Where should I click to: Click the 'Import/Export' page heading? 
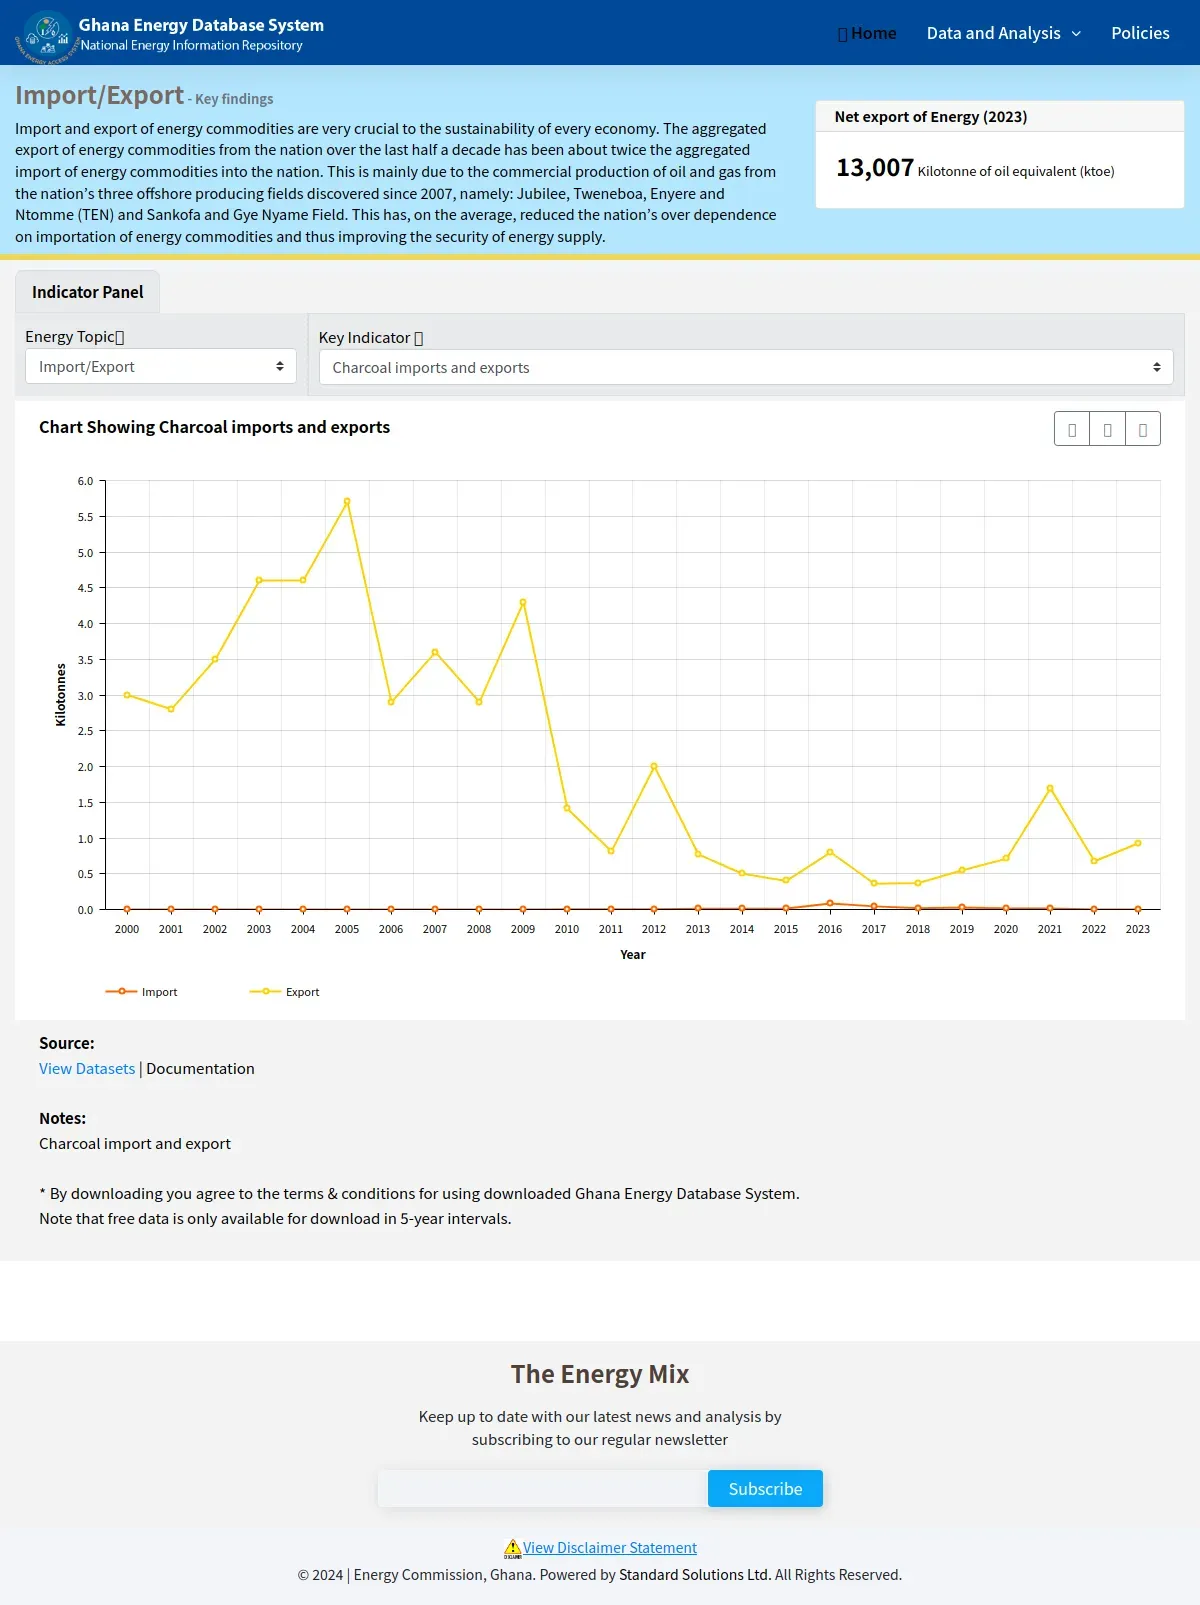click(99, 95)
